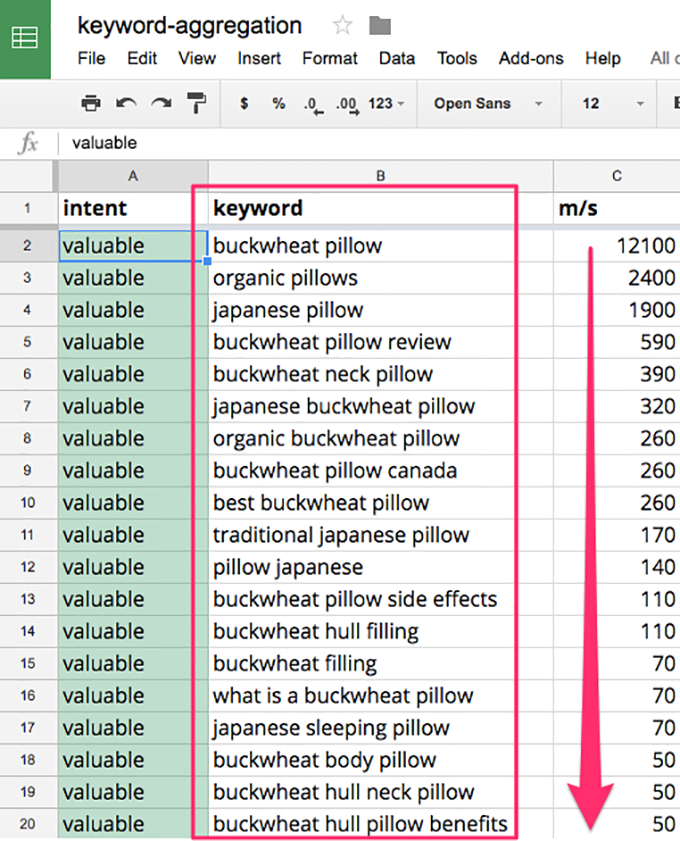Image resolution: width=680 pixels, height=841 pixels.
Task: Select the 'buckwheat hull pillow benefits' cell
Action: (380, 824)
